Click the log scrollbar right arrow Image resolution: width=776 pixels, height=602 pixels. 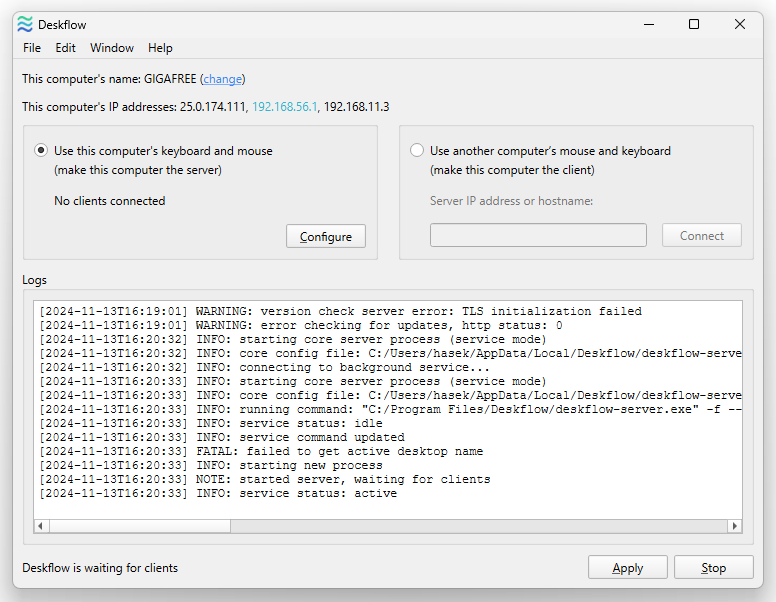(x=735, y=526)
